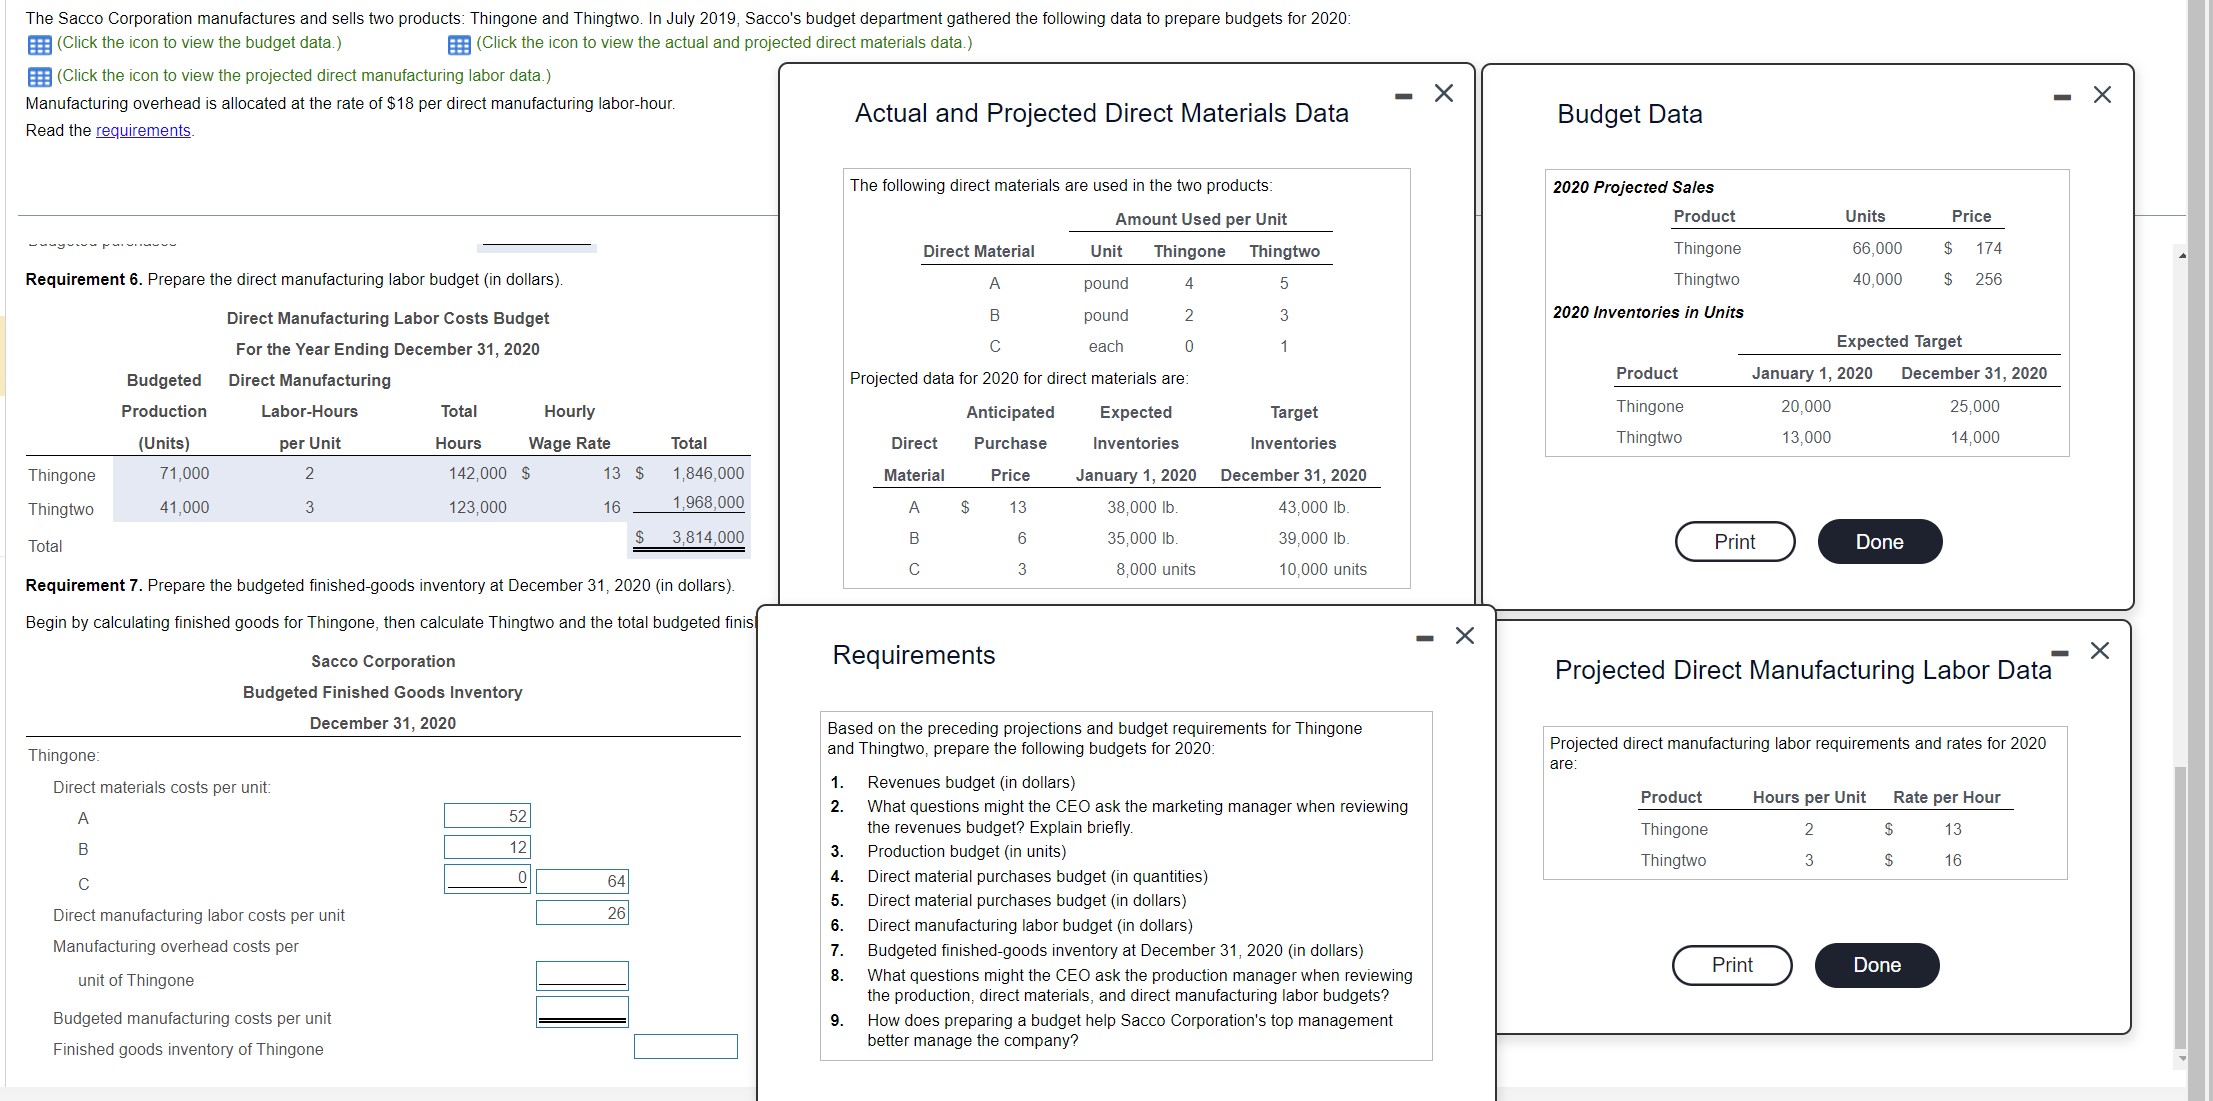Open actual and projected direct materials data icon
The width and height of the screenshot is (2213, 1101).
[x=459, y=44]
